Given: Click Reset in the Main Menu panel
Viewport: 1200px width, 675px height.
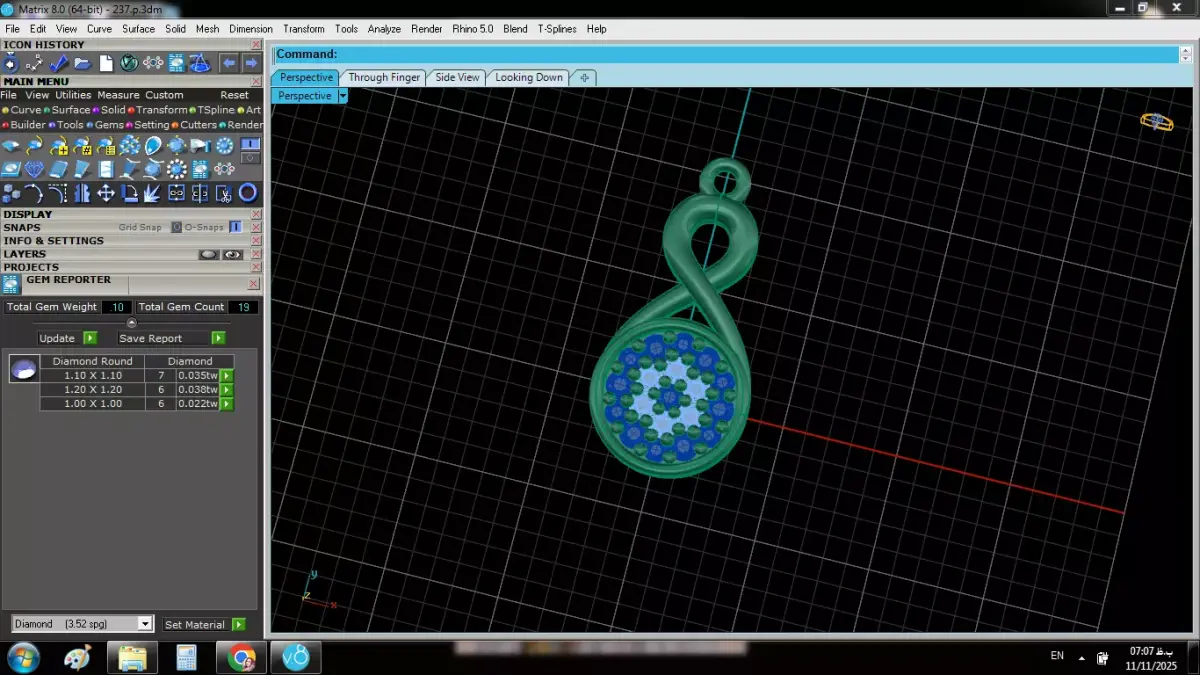Looking at the screenshot, I should point(234,95).
